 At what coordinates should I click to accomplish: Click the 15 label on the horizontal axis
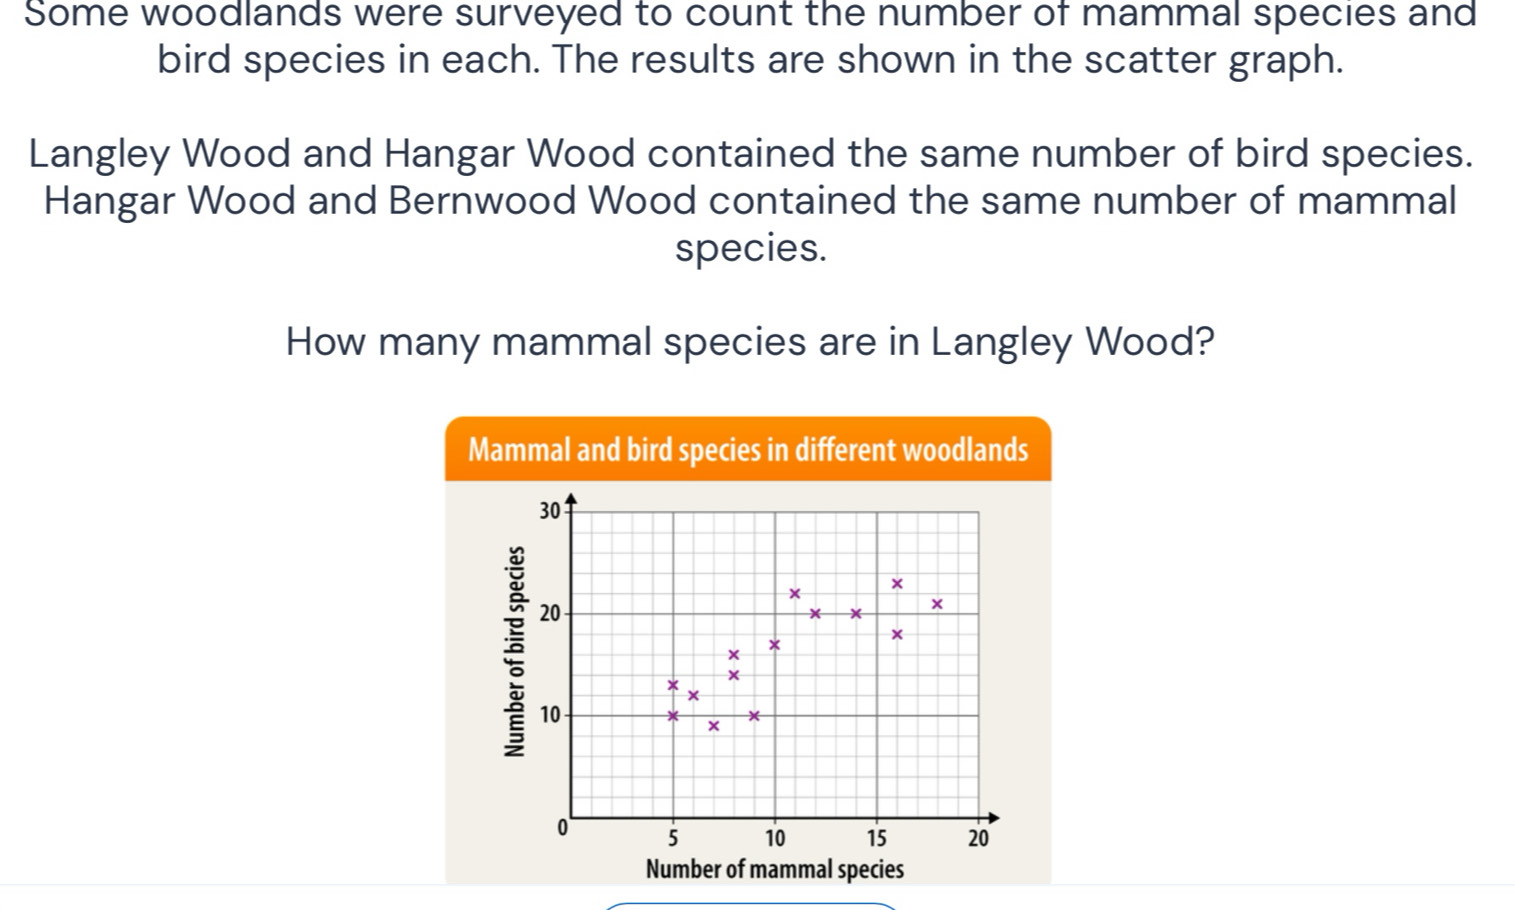(876, 837)
